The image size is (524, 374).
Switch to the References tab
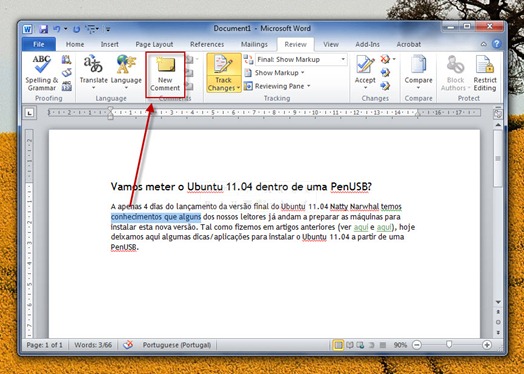click(x=207, y=44)
